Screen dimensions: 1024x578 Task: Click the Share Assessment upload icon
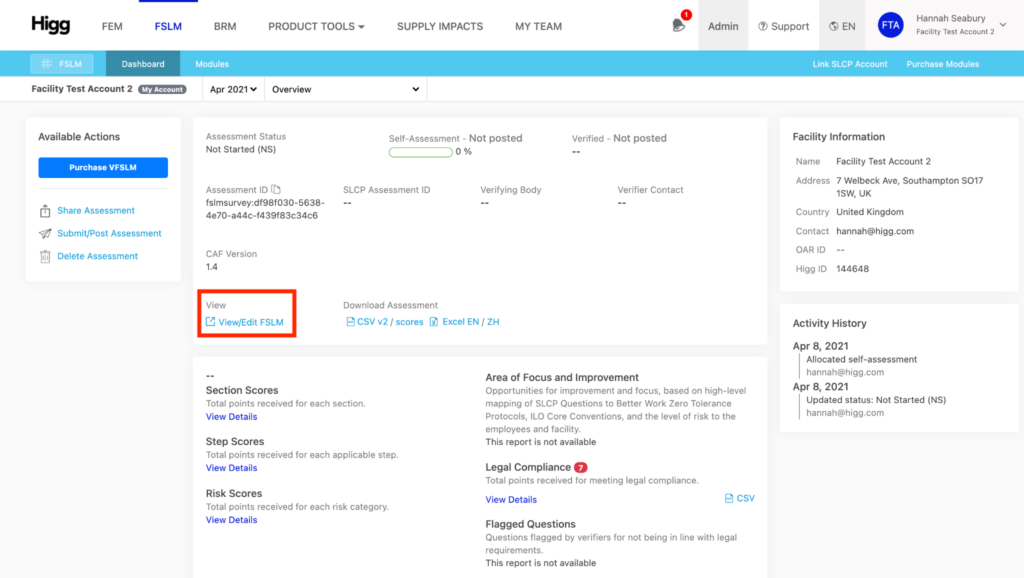[x=45, y=211]
